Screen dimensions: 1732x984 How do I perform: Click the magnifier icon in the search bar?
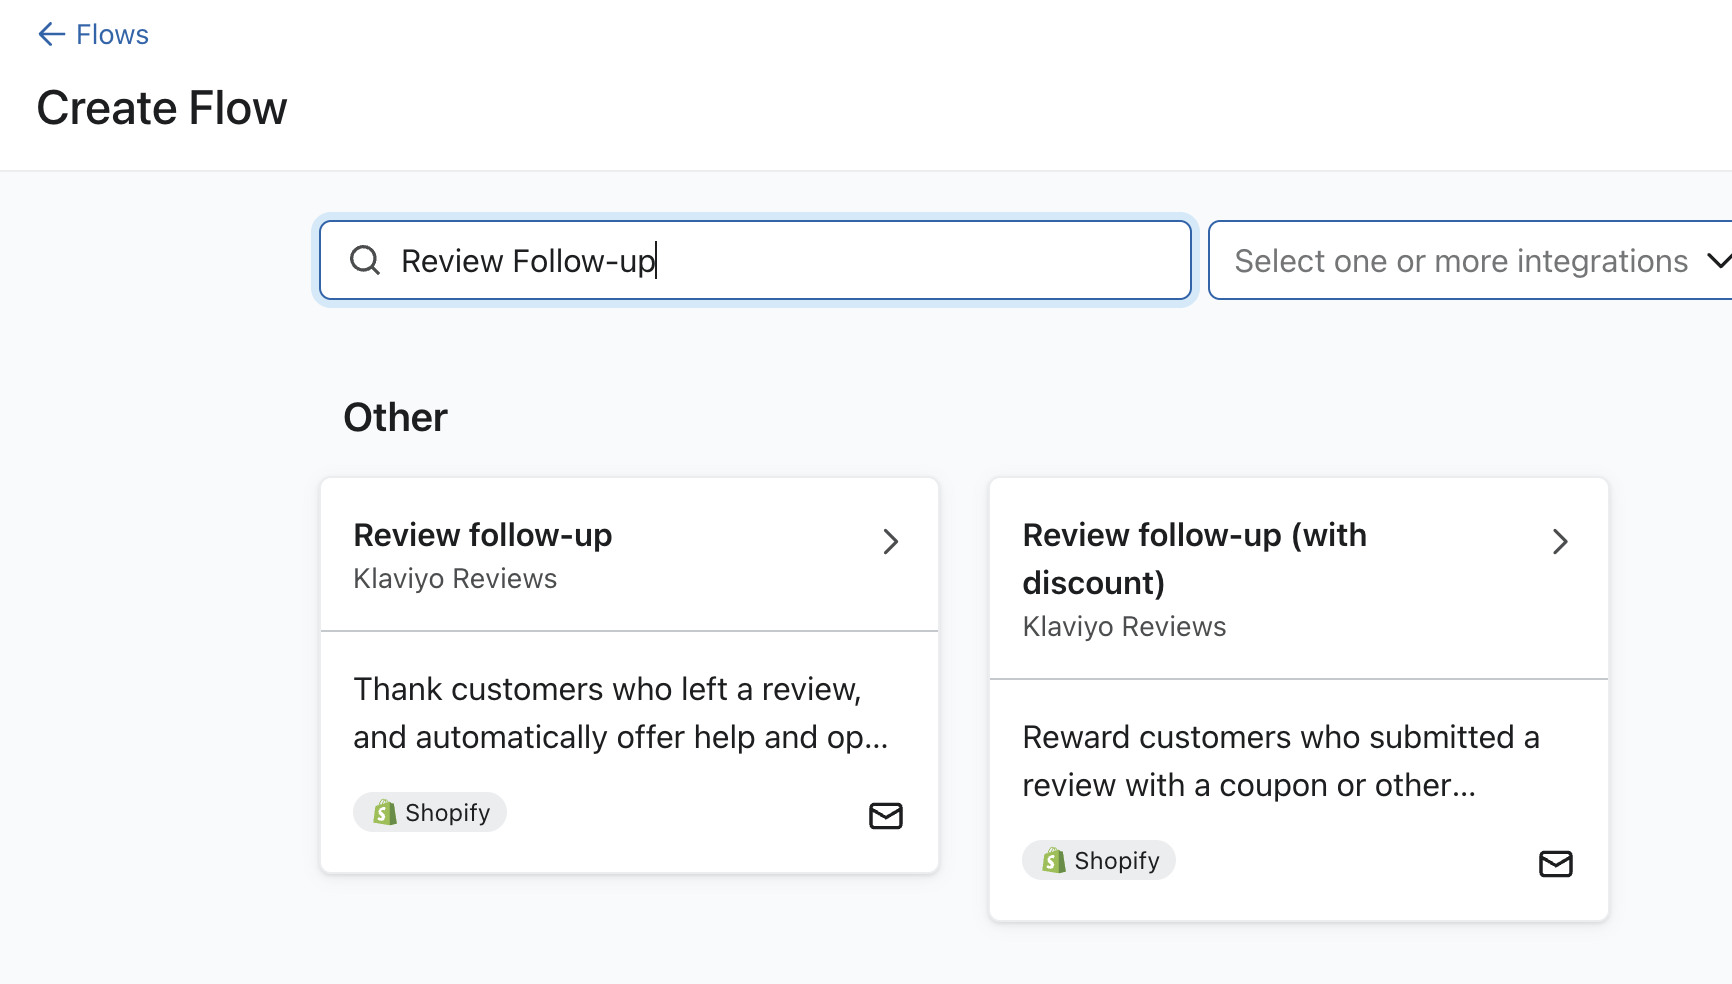tap(365, 260)
